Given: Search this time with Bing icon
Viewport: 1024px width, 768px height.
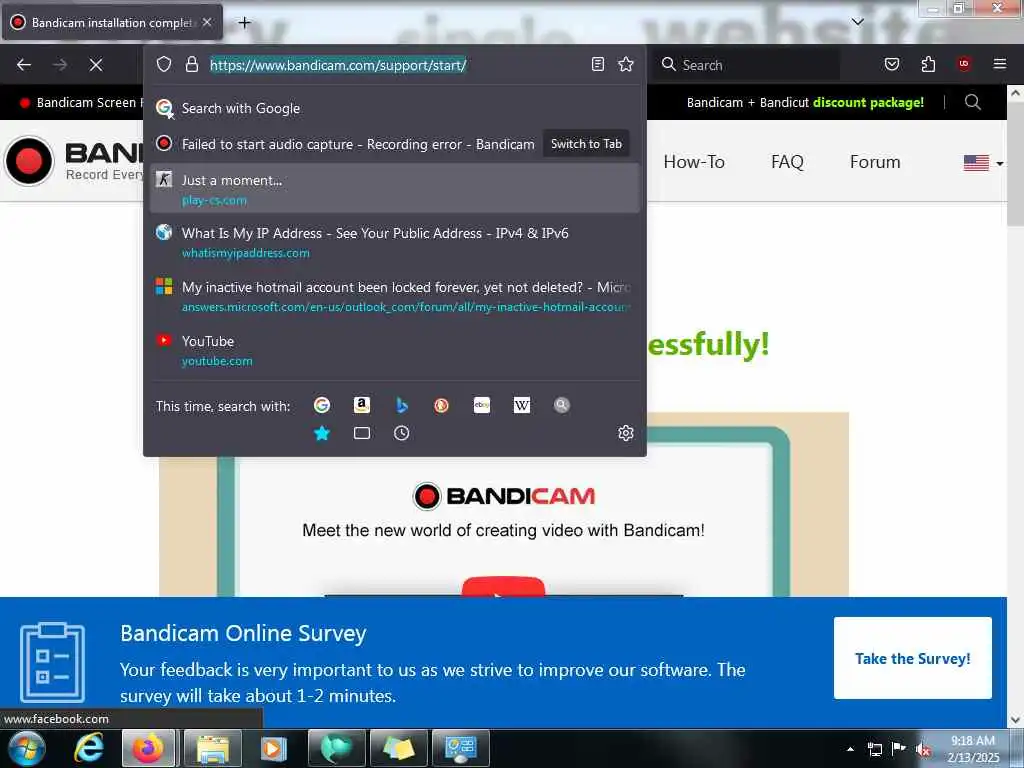Looking at the screenshot, I should [402, 405].
